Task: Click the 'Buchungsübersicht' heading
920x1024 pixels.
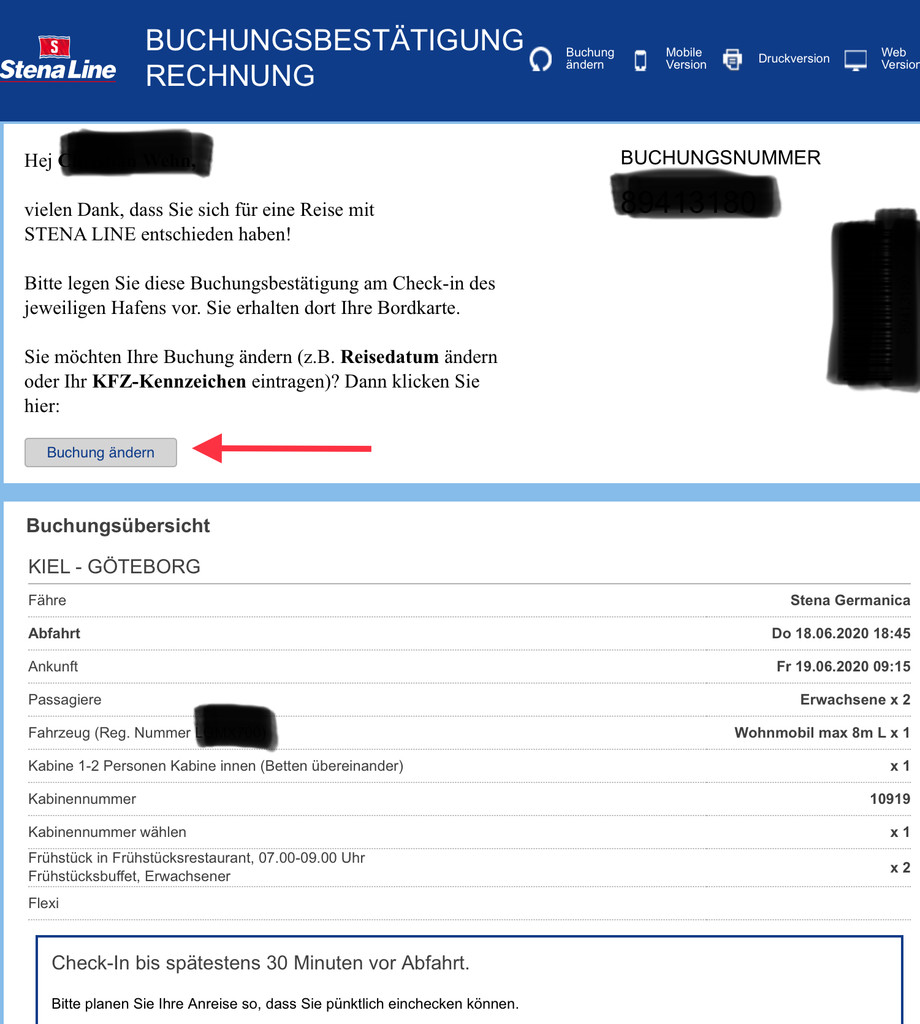Action: click(118, 526)
